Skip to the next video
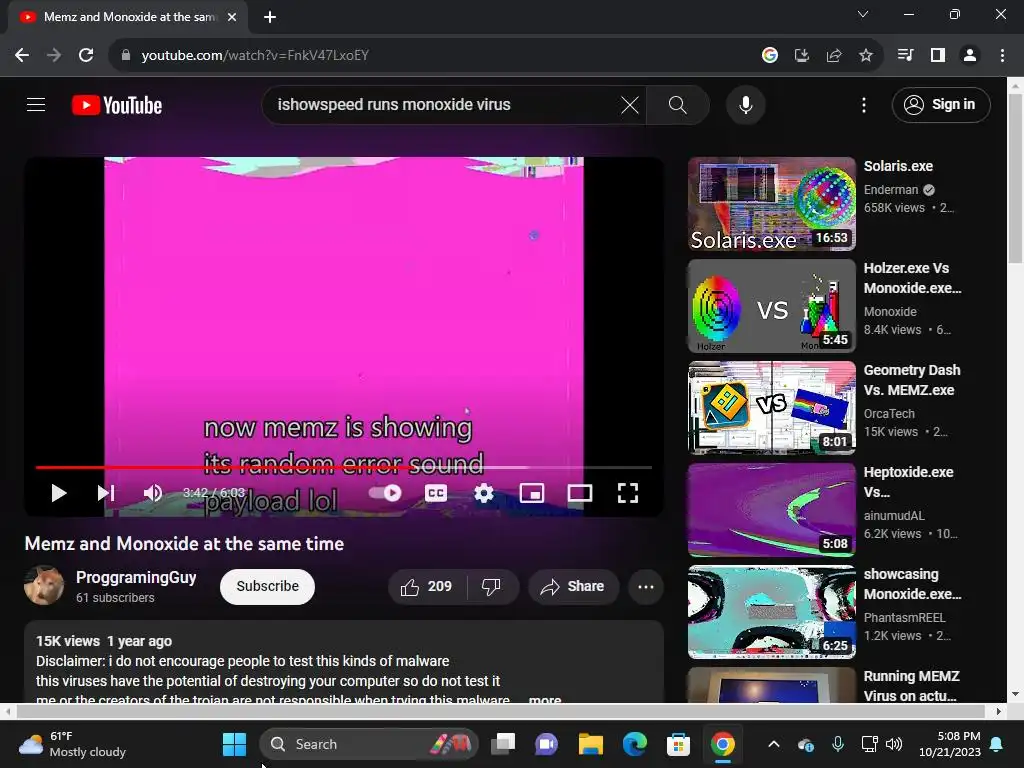1024x768 pixels. click(x=106, y=493)
